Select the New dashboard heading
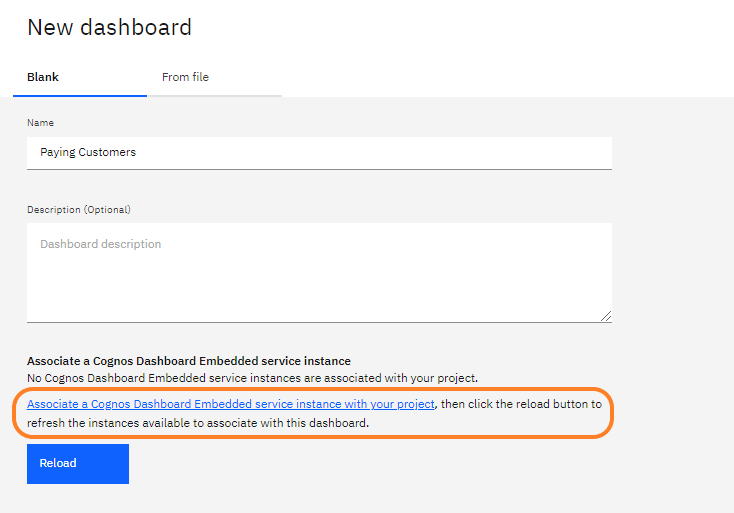 click(109, 27)
